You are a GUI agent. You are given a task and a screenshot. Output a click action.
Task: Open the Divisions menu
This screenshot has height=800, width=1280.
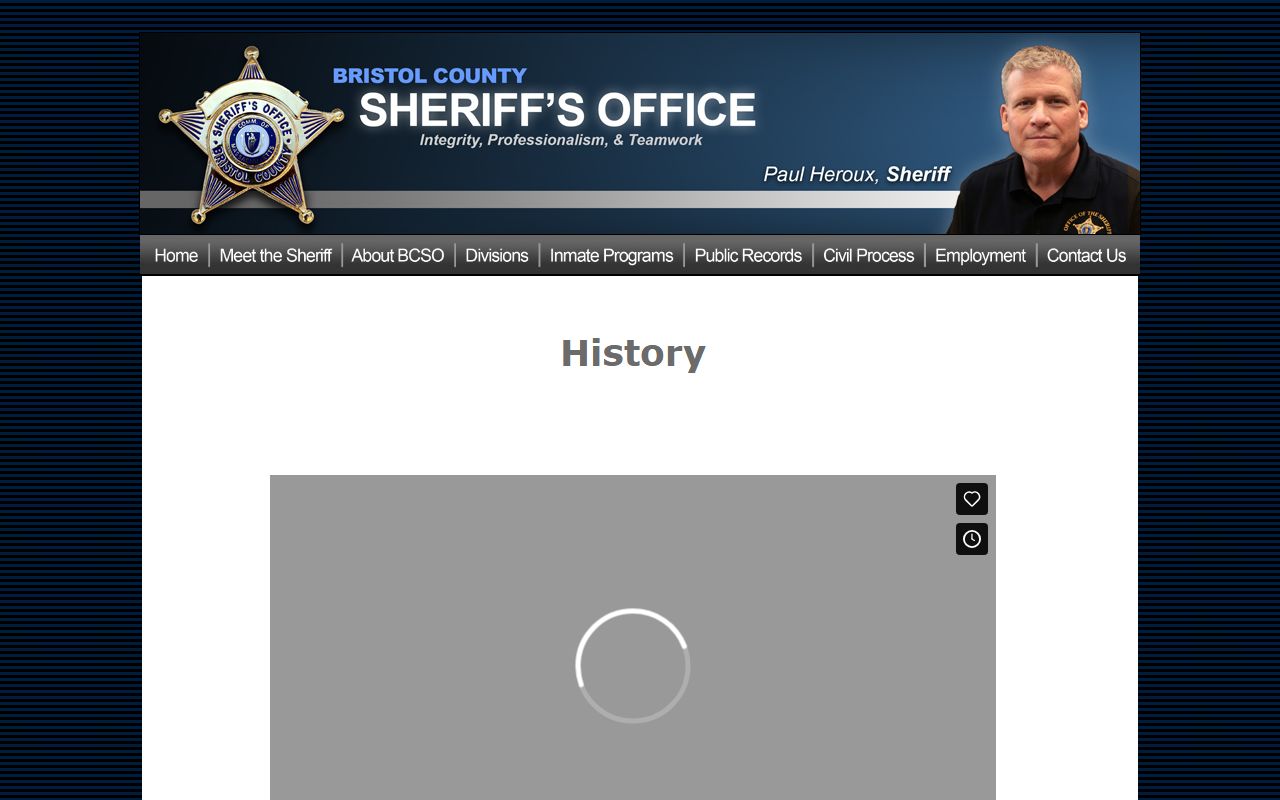point(497,256)
